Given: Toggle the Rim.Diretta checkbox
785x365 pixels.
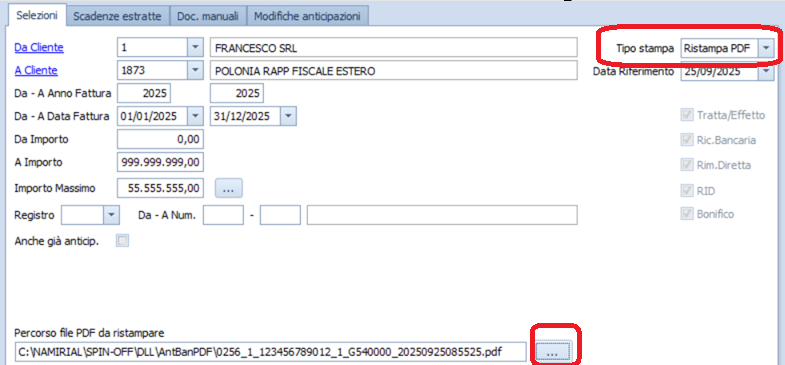Looking at the screenshot, I should pyautogui.click(x=686, y=165).
